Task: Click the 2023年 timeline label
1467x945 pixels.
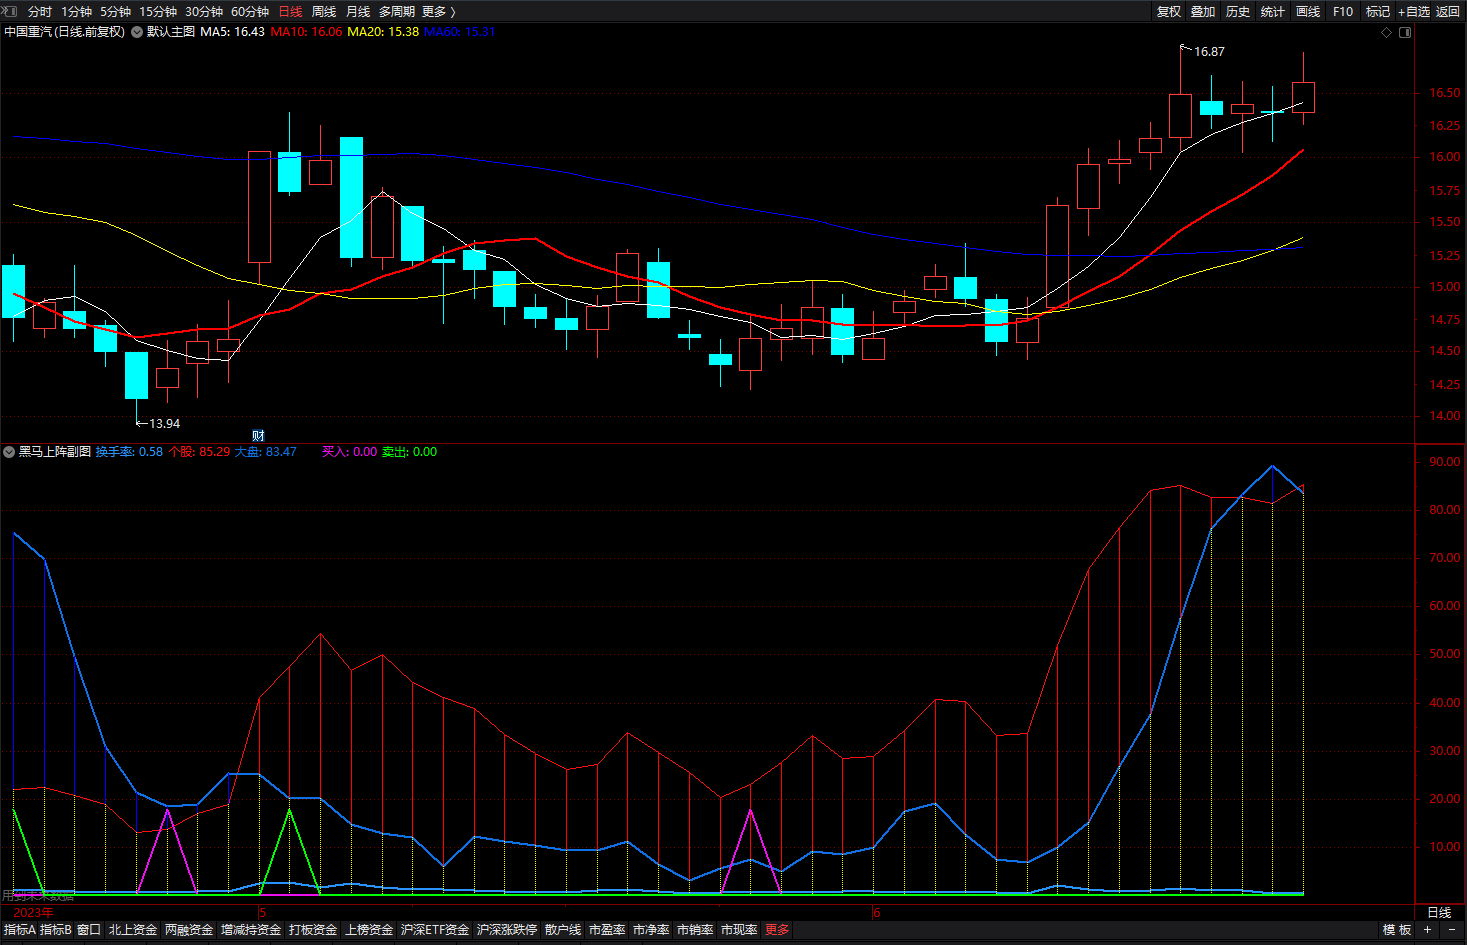Action: point(33,913)
